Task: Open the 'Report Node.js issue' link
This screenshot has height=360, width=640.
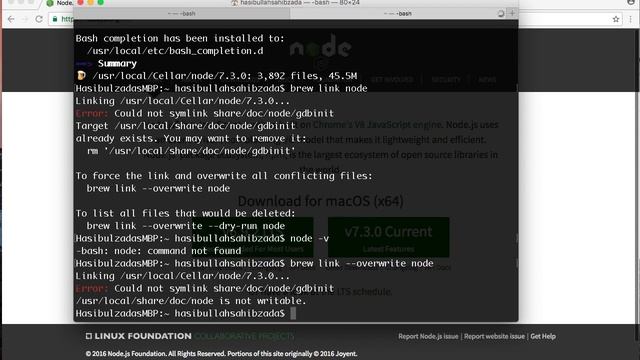Action: pos(428,336)
